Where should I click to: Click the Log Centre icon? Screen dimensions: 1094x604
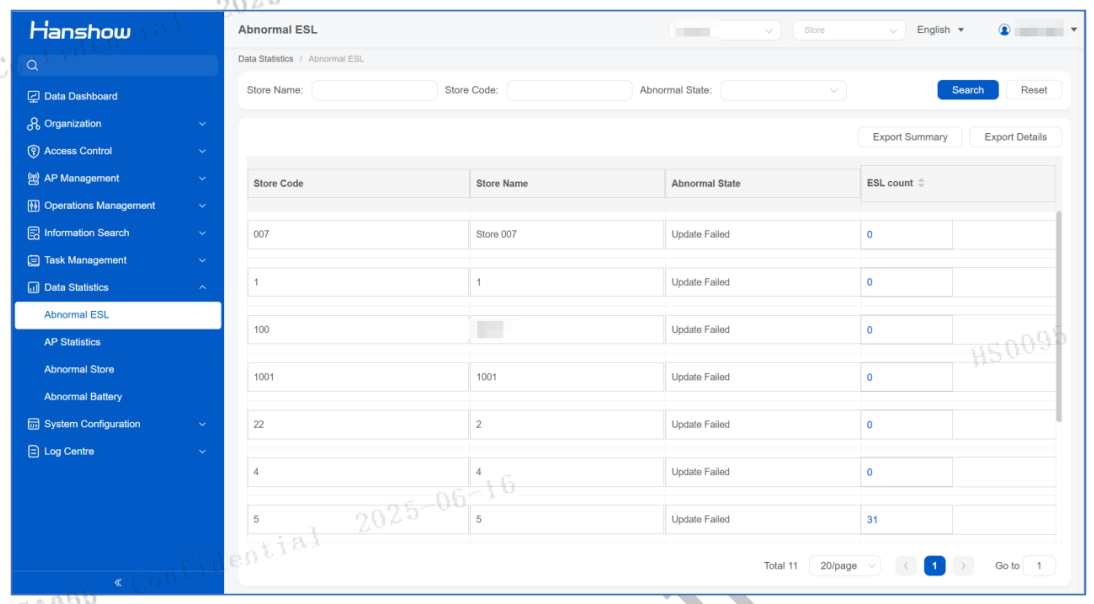[33, 451]
